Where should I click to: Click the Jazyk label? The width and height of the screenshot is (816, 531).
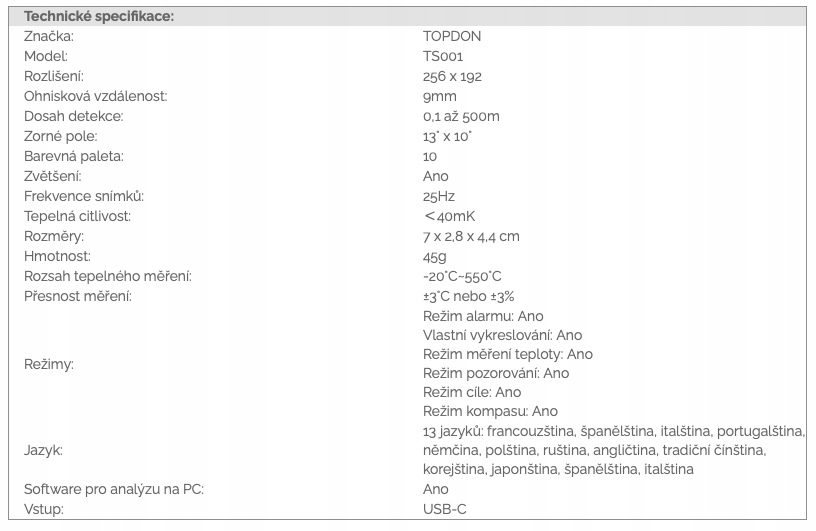(43, 450)
